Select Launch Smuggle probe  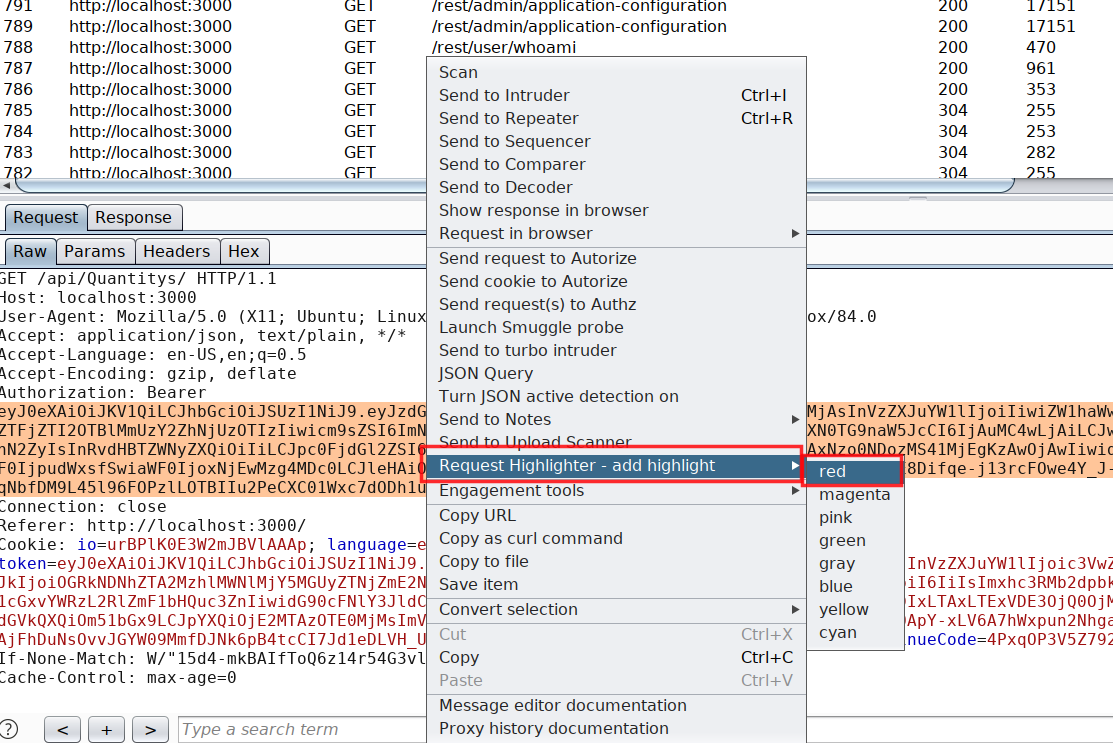coord(616,327)
